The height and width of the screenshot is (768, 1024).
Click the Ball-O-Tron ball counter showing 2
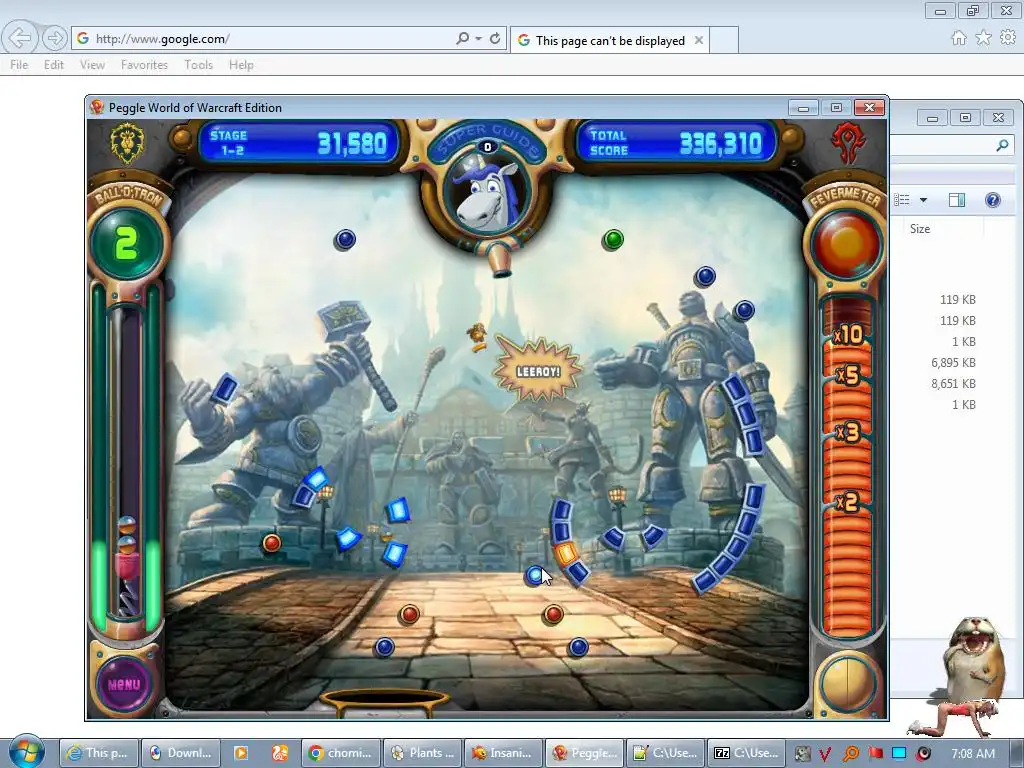pyautogui.click(x=127, y=243)
